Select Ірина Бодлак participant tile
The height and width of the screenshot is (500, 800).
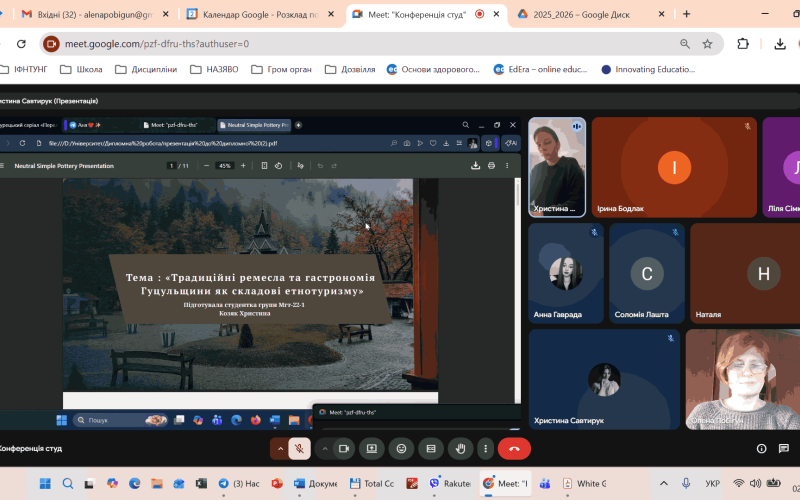point(674,167)
